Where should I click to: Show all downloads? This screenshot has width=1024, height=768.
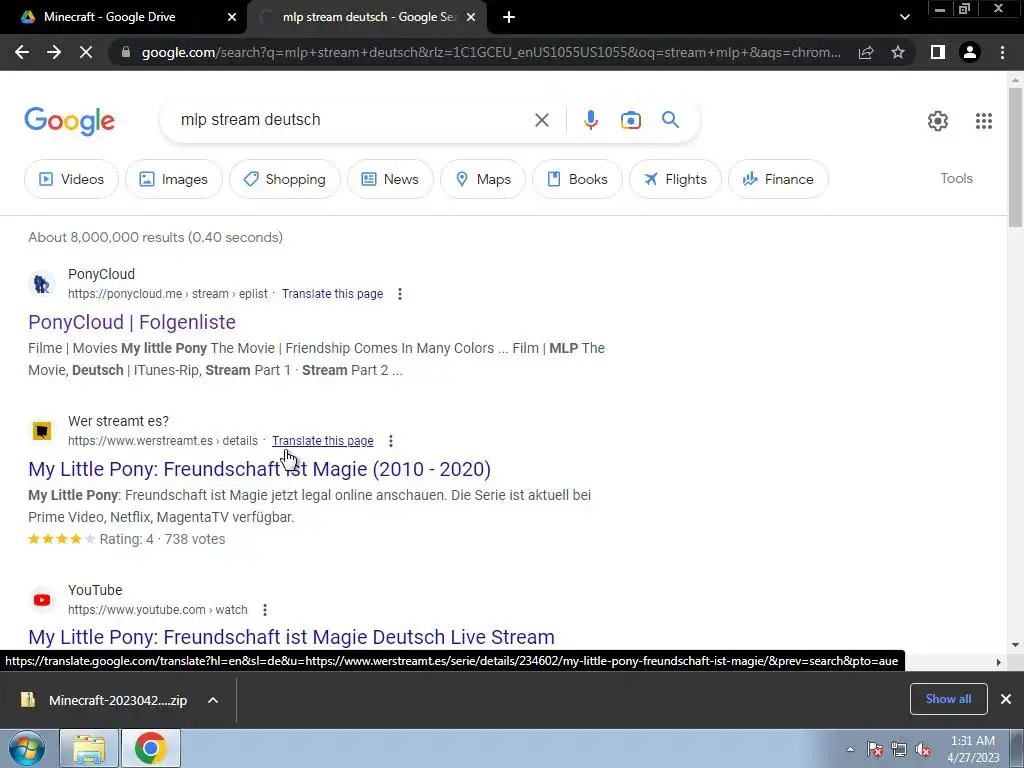(948, 699)
